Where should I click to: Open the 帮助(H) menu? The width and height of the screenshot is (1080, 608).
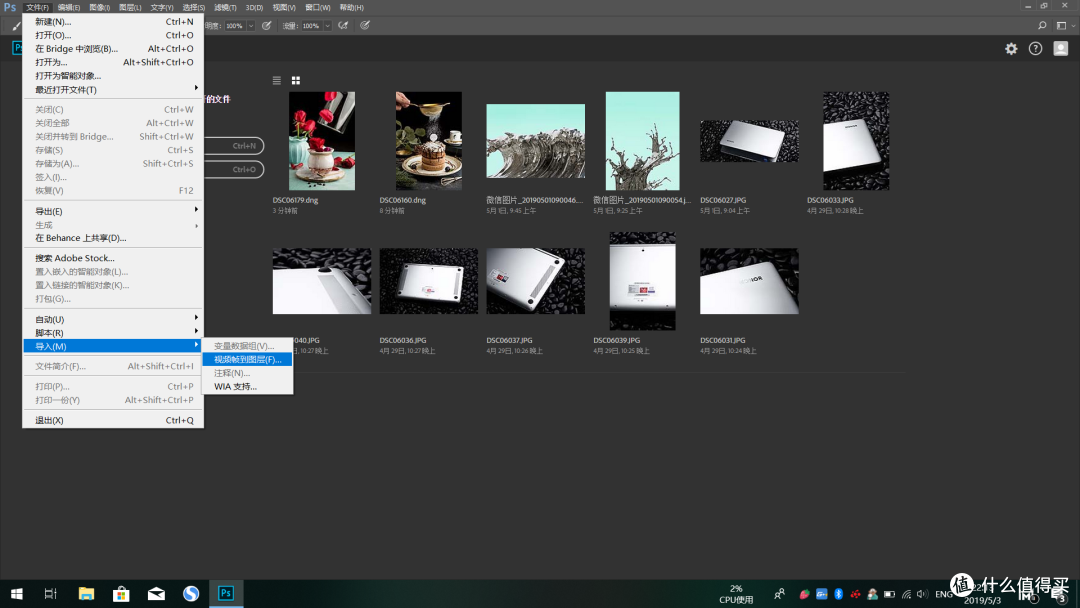[x=351, y=8]
